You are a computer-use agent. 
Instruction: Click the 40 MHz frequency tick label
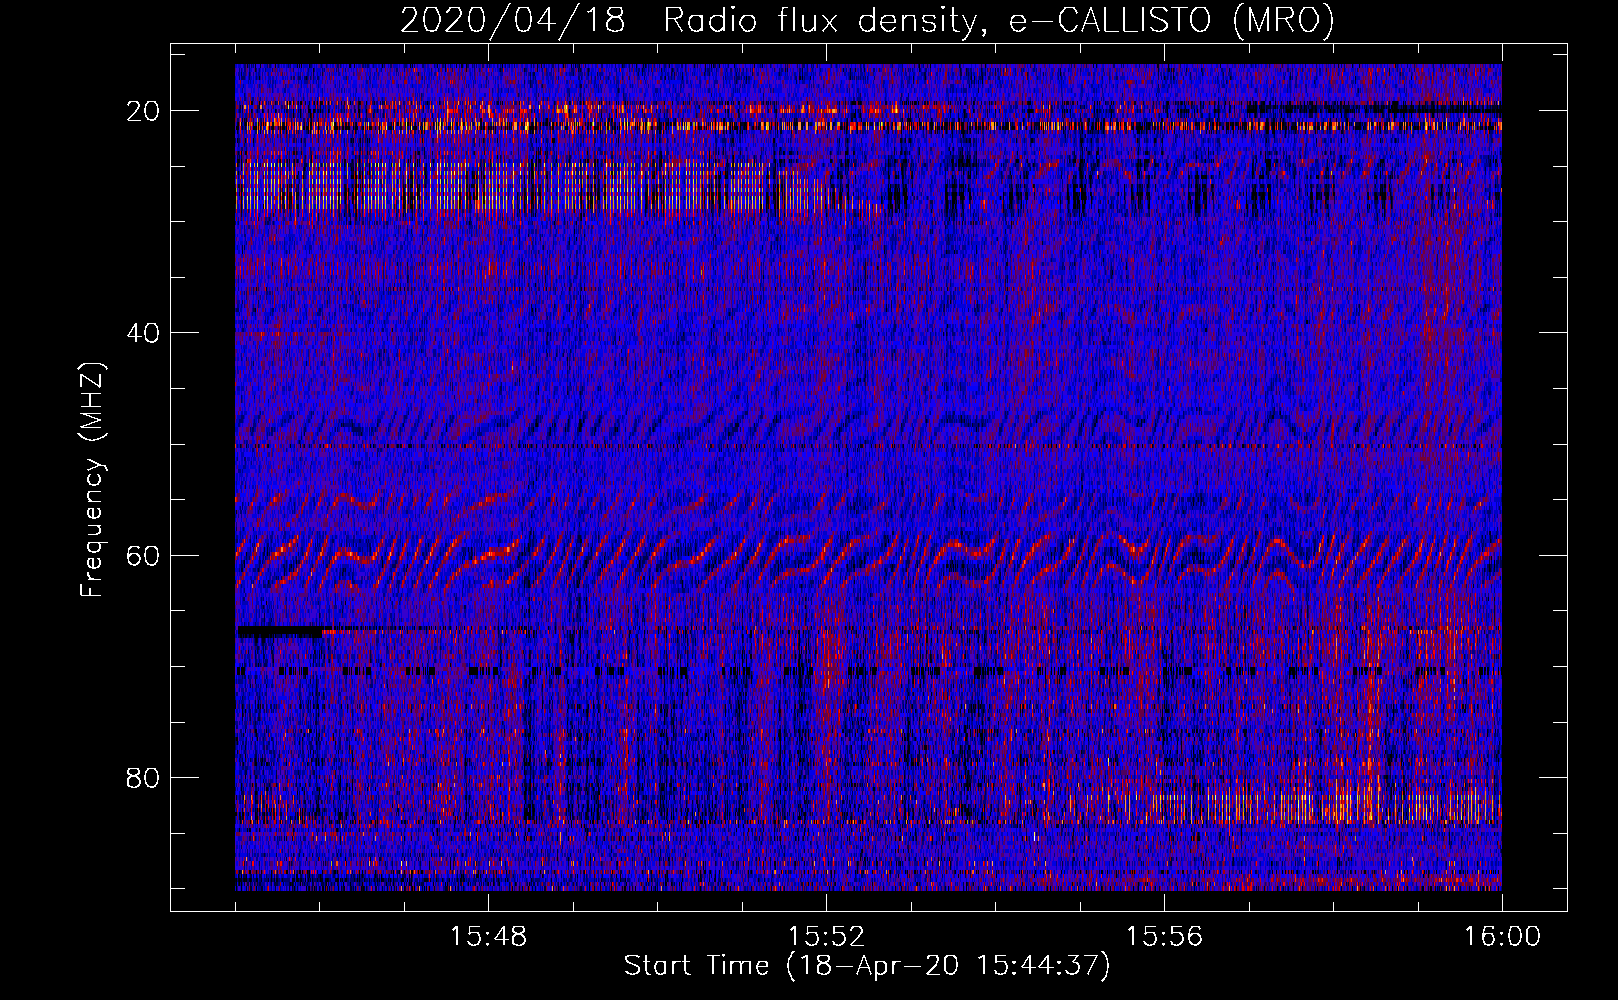tap(144, 332)
